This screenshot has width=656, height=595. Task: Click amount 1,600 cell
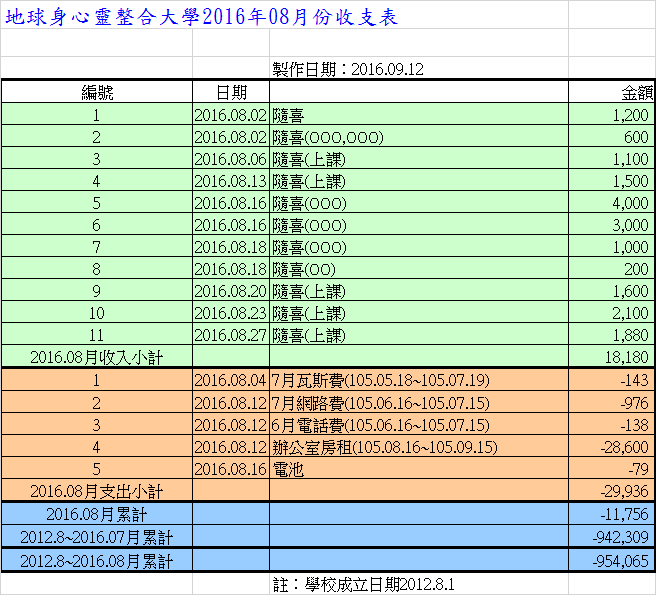611,290
